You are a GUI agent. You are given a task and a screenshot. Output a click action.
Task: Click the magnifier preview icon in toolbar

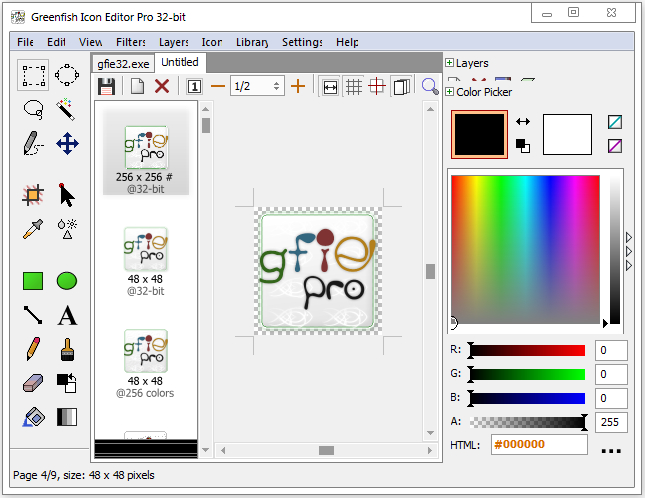(x=430, y=87)
